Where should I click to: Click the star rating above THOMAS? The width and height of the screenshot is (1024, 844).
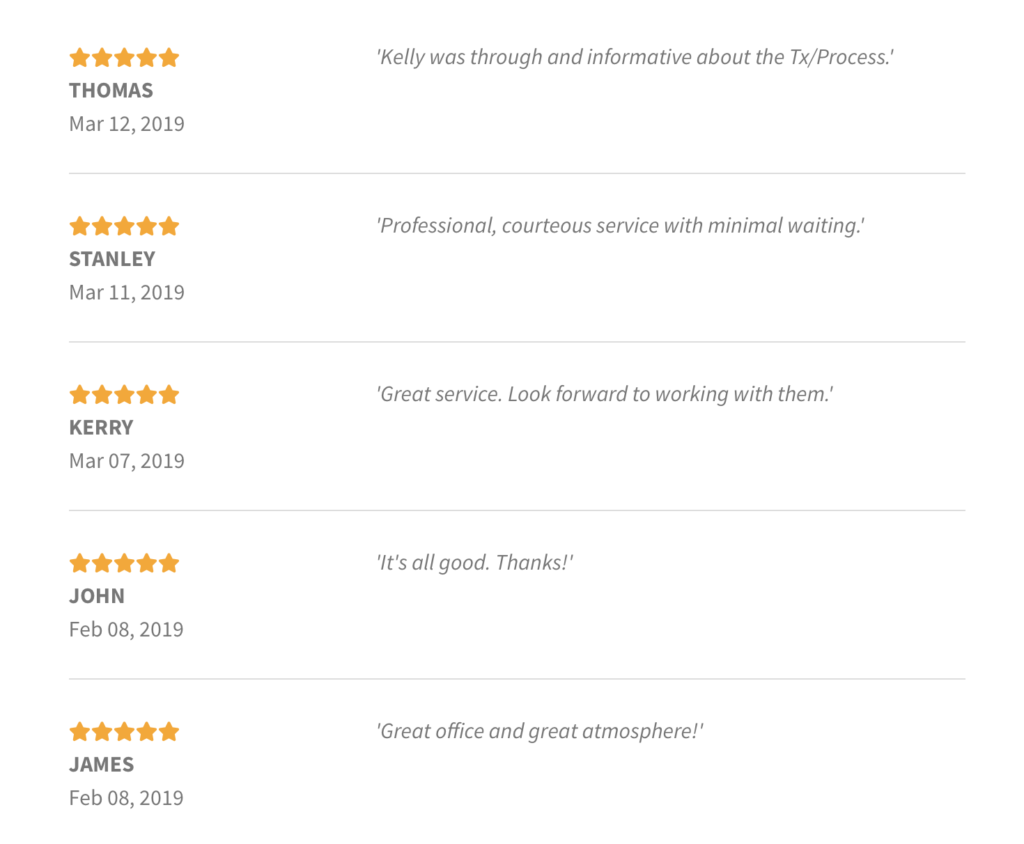[124, 57]
